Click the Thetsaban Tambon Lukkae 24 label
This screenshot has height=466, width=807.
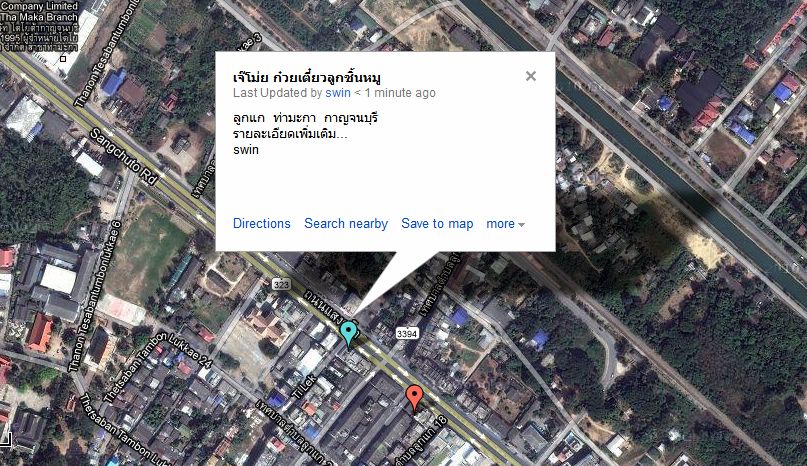click(157, 366)
